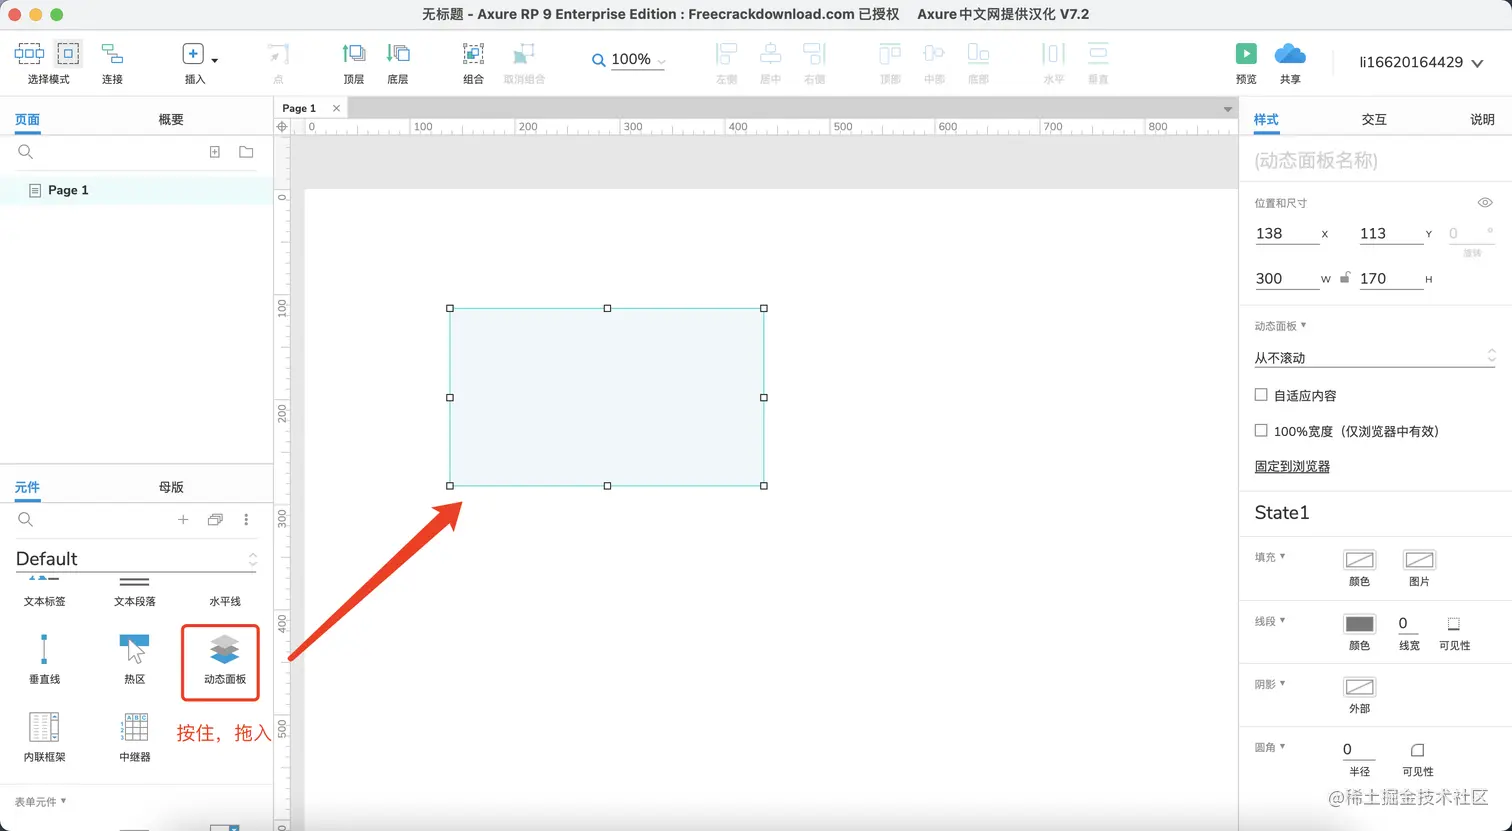Screen dimensions: 1512x831
Task: Open the Default library dropdown
Action: point(136,559)
